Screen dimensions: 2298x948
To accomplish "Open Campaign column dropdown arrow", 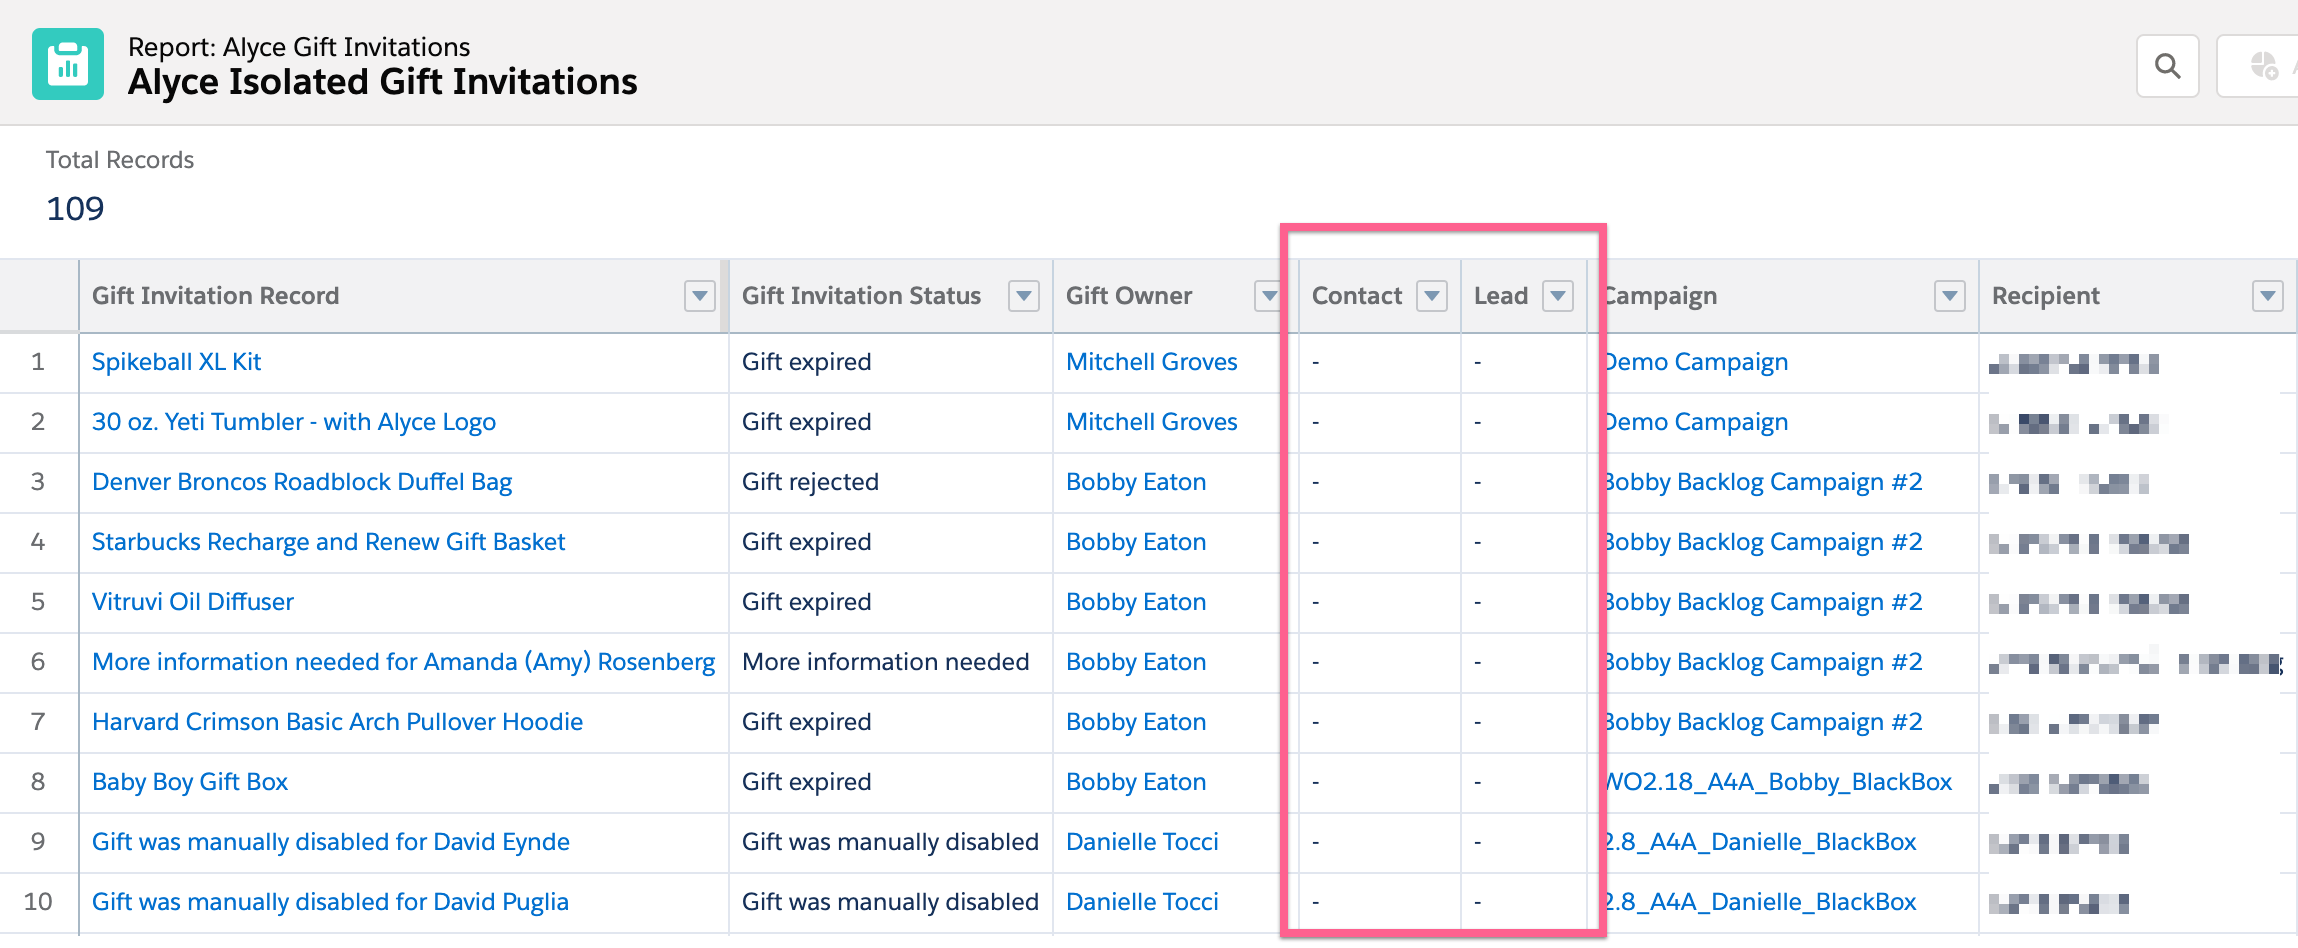I will [1950, 296].
